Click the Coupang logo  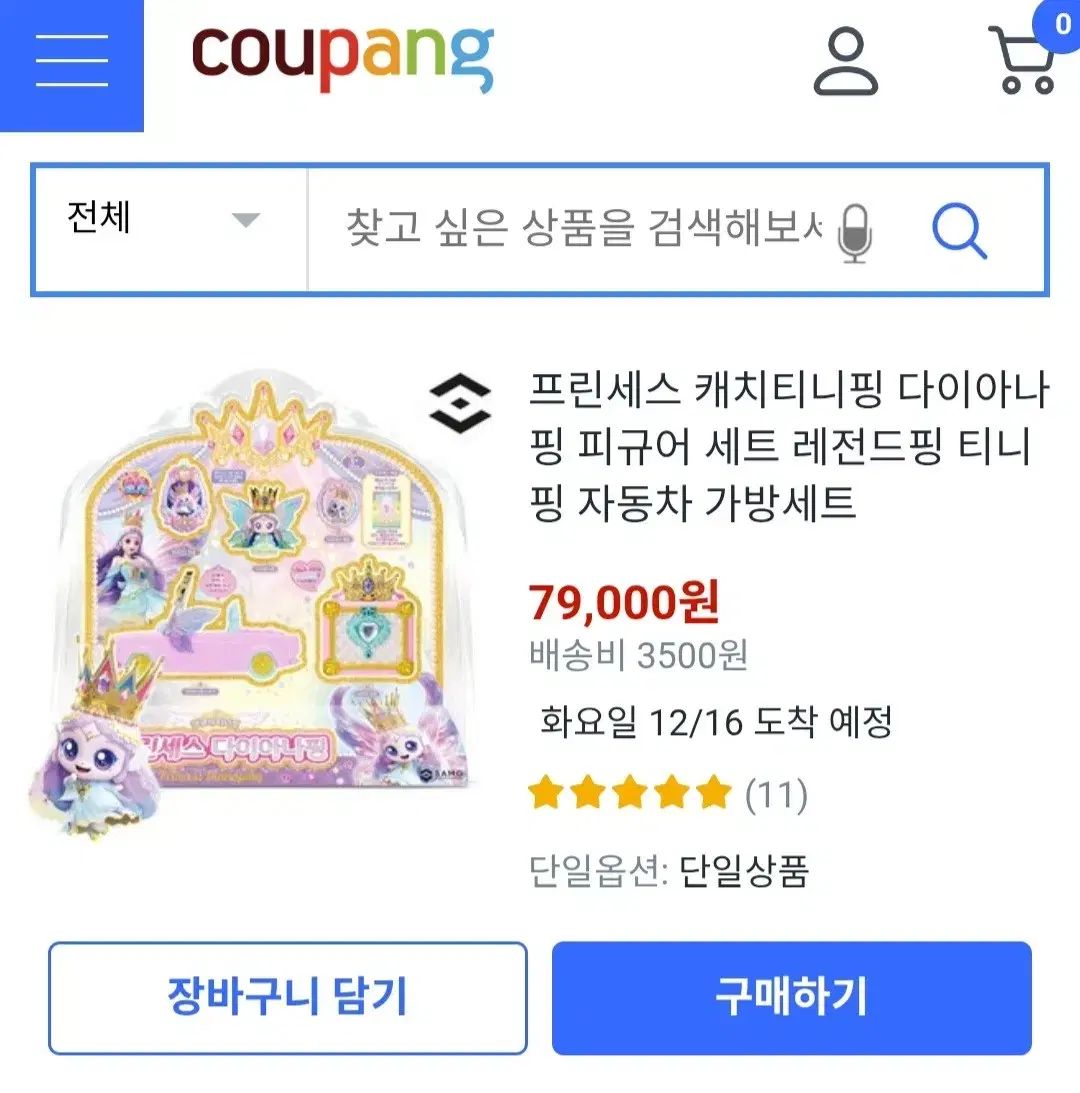(x=342, y=58)
